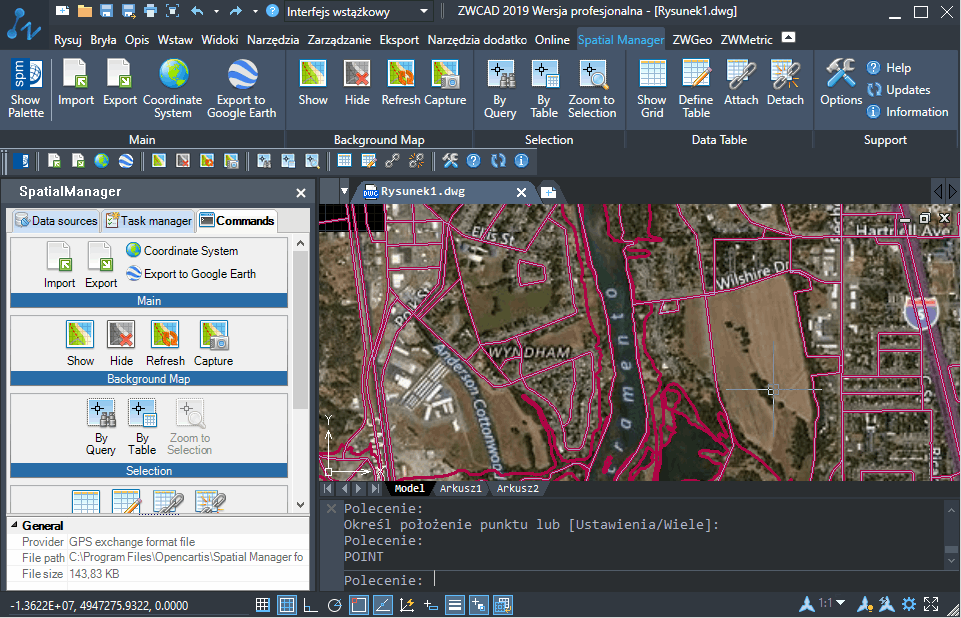The width and height of the screenshot is (961, 618).
Task: Close the Rysunek1.dwg drawing tab
Action: click(x=521, y=193)
